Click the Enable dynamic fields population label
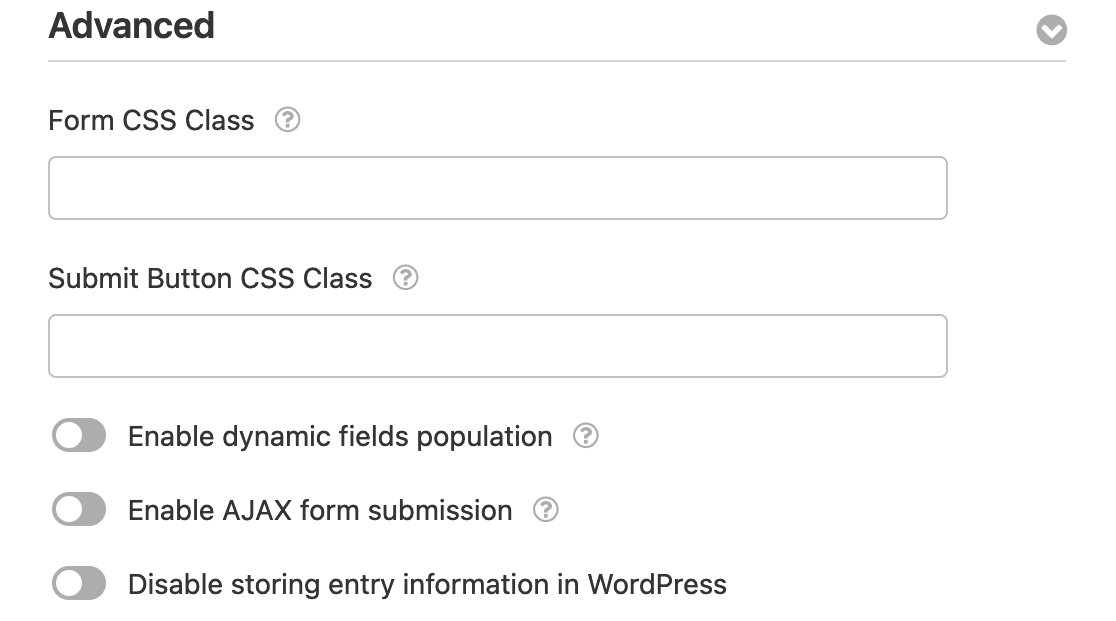Image resolution: width=1116 pixels, height=621 pixels. tap(340, 437)
